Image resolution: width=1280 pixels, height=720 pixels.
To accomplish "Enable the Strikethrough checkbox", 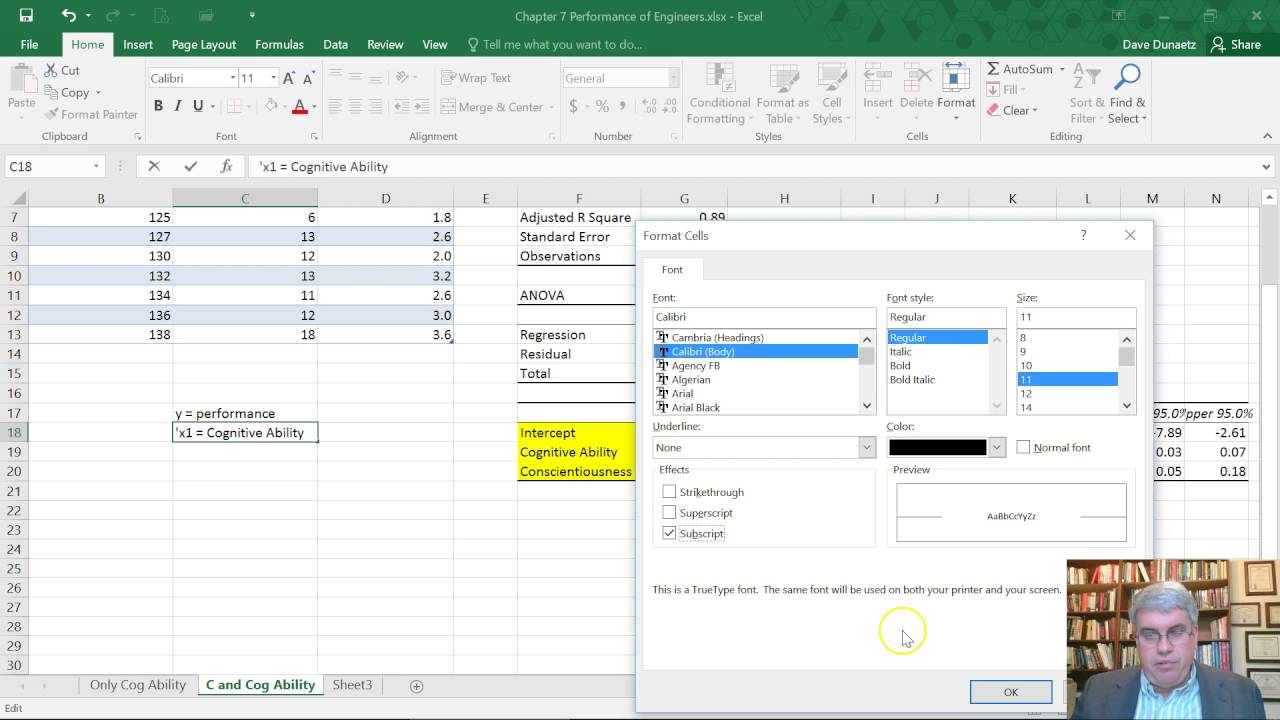I will click(x=669, y=492).
